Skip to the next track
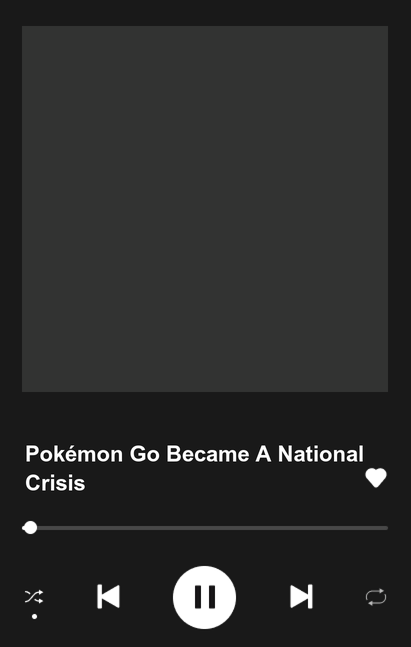Viewport: 411px width, 647px height. pos(301,597)
